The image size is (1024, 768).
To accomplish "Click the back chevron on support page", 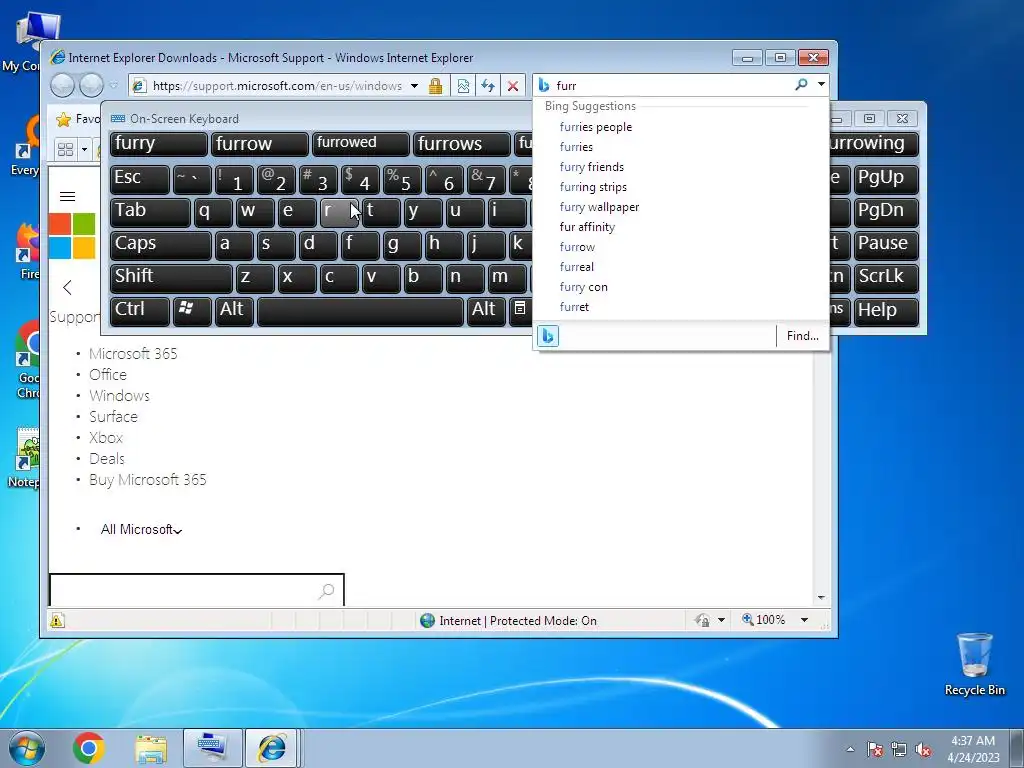I will pyautogui.click(x=67, y=287).
